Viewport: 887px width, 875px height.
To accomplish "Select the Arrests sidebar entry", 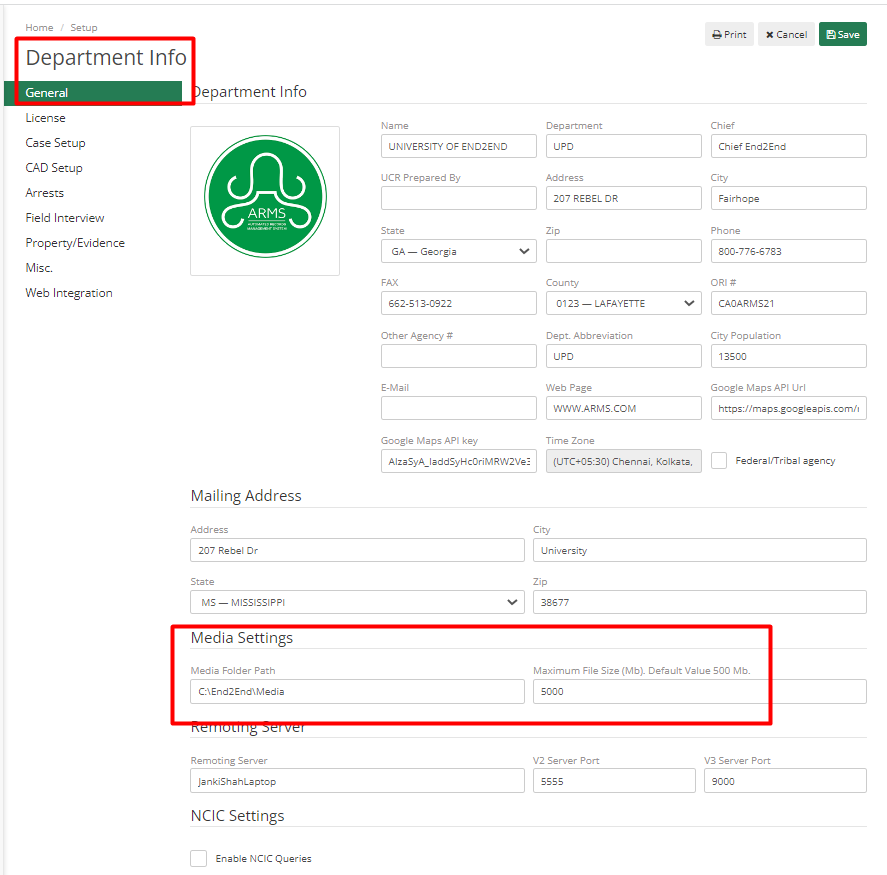I will tap(46, 192).
